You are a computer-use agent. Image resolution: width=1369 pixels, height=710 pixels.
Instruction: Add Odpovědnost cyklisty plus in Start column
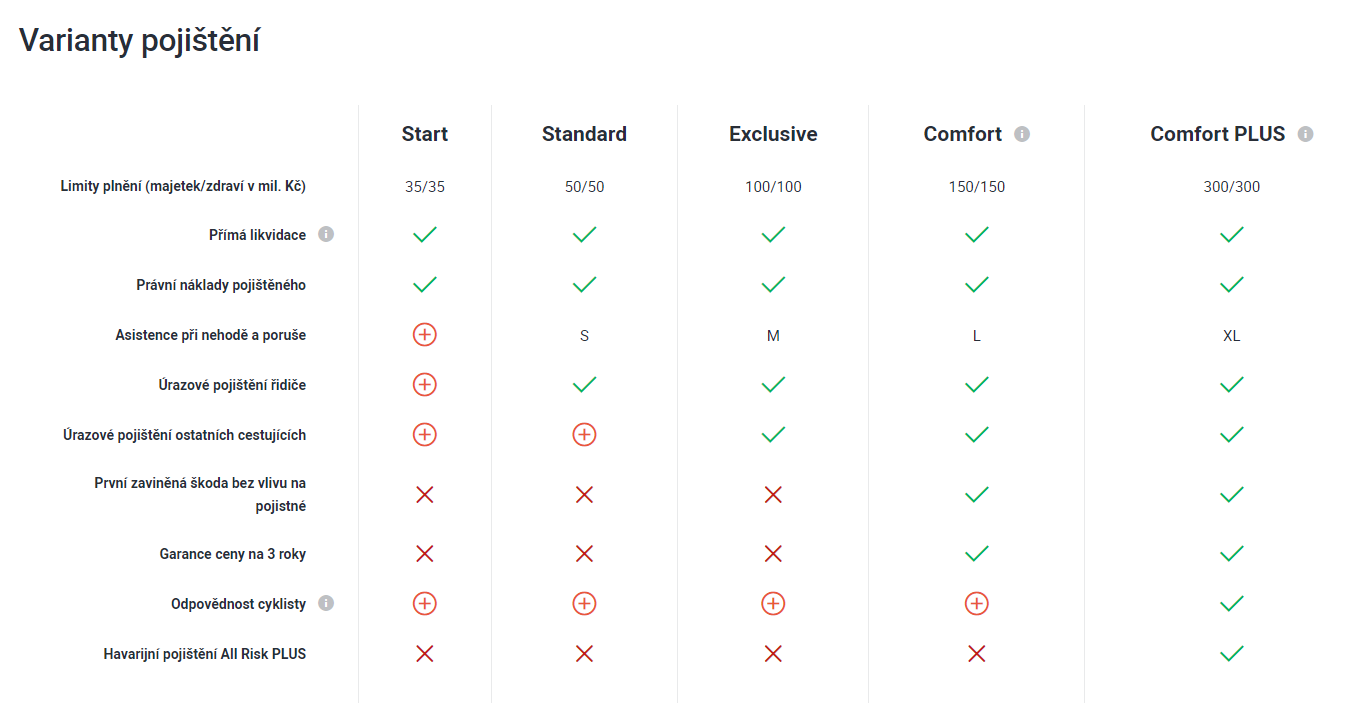click(x=425, y=603)
